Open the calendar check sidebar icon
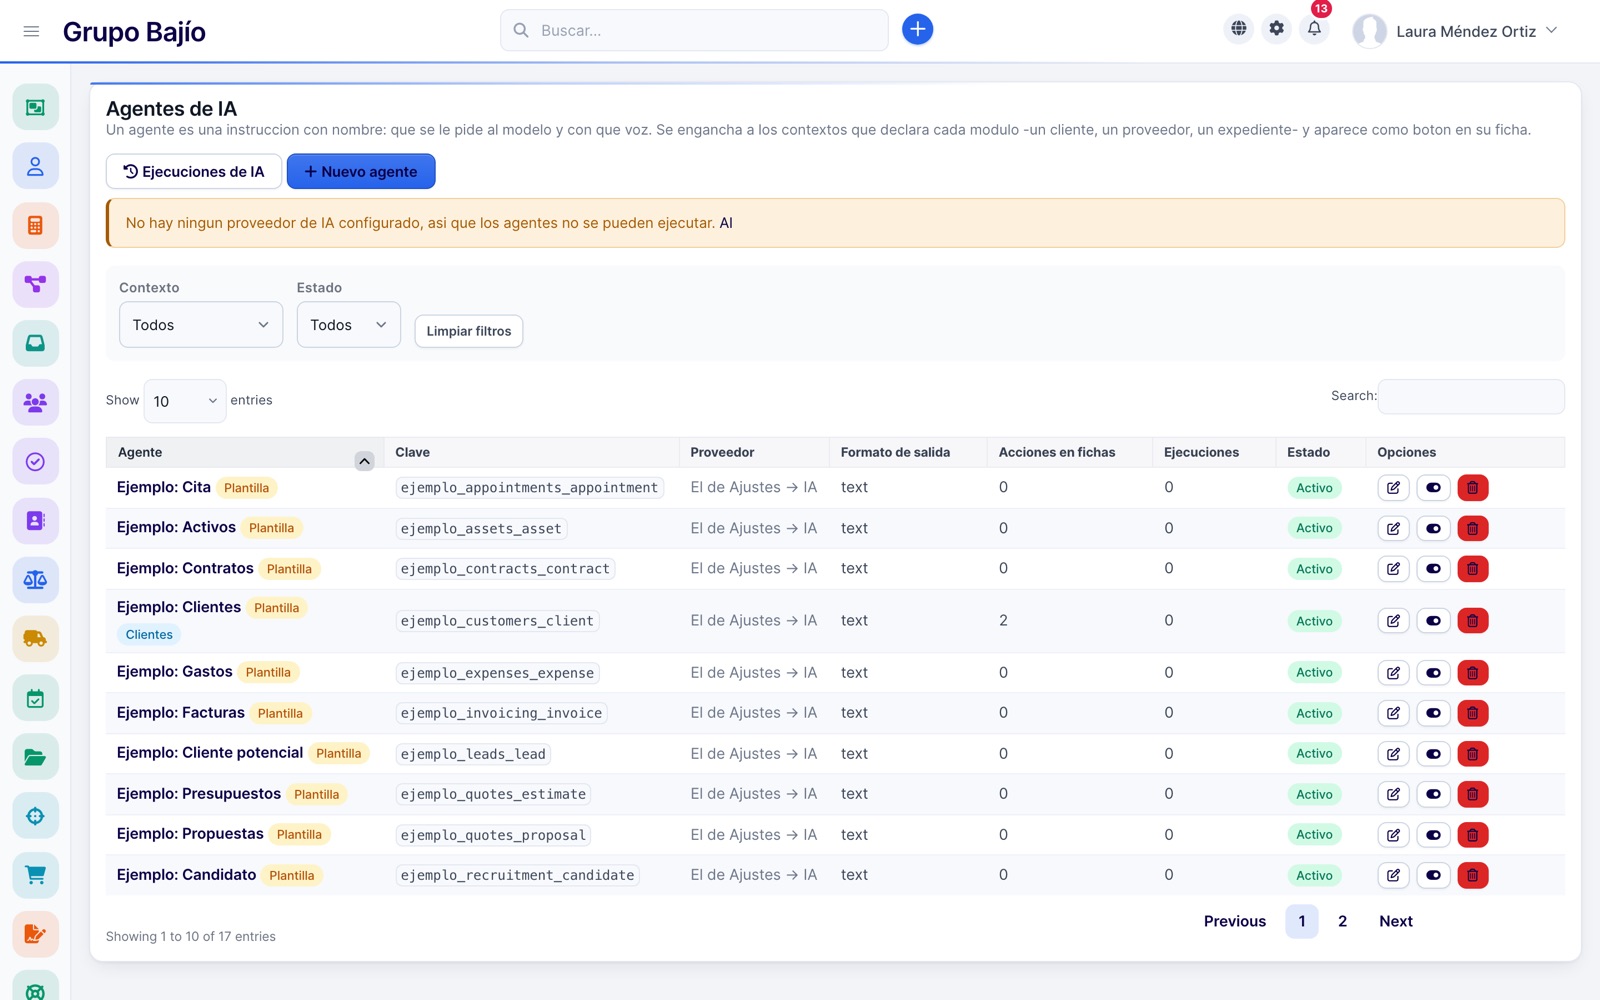 coord(35,698)
